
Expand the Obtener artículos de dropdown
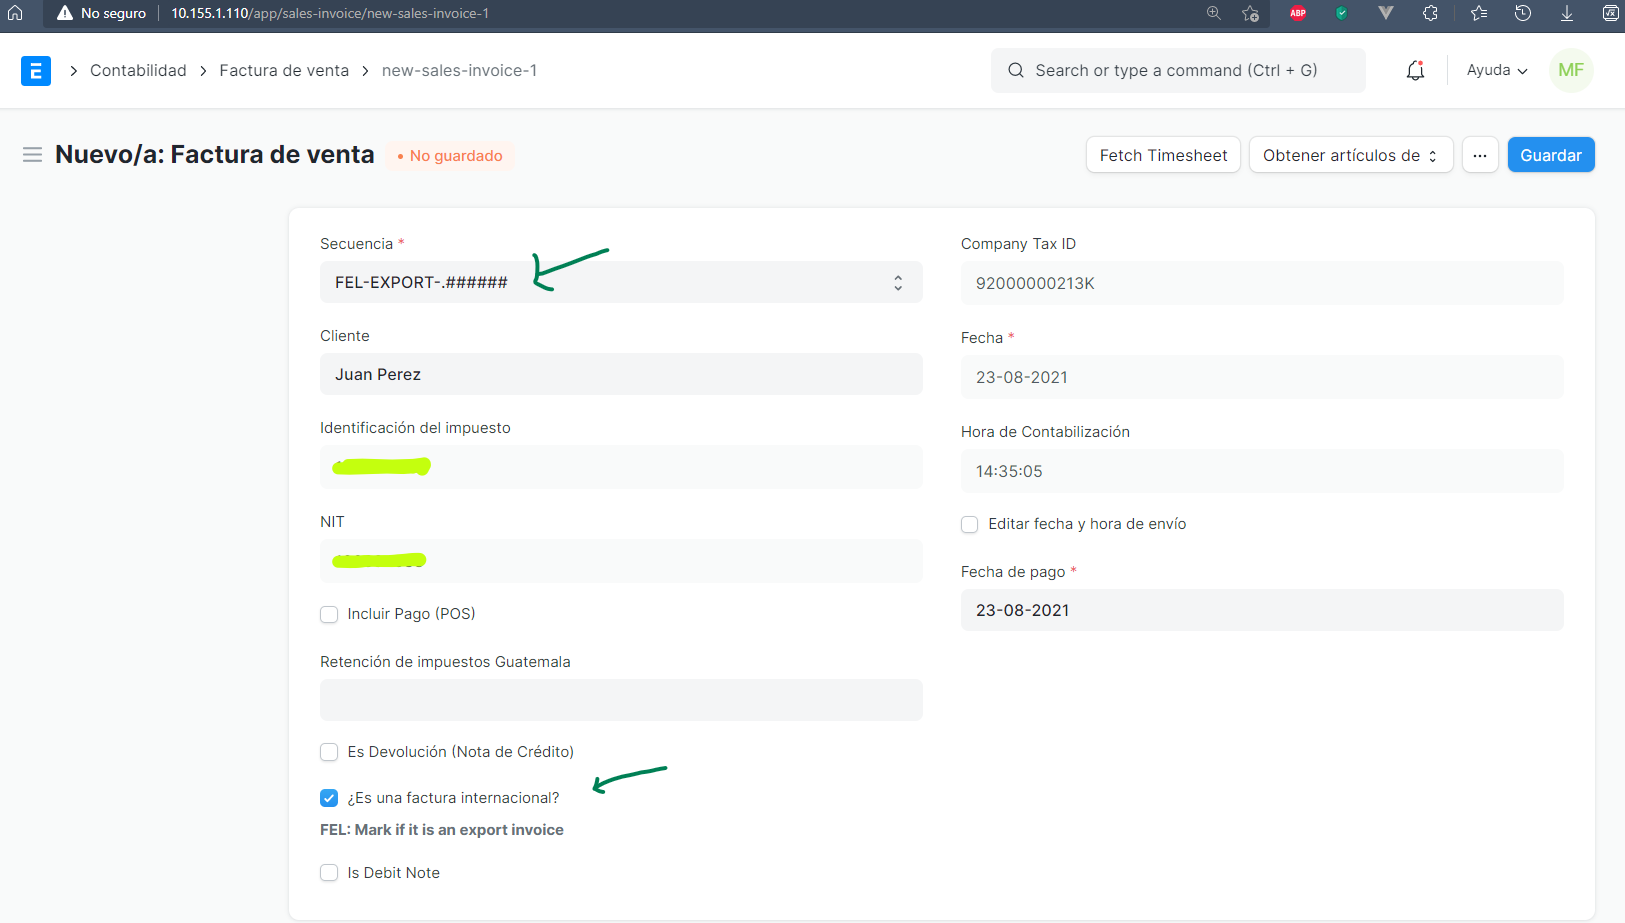coord(1351,155)
